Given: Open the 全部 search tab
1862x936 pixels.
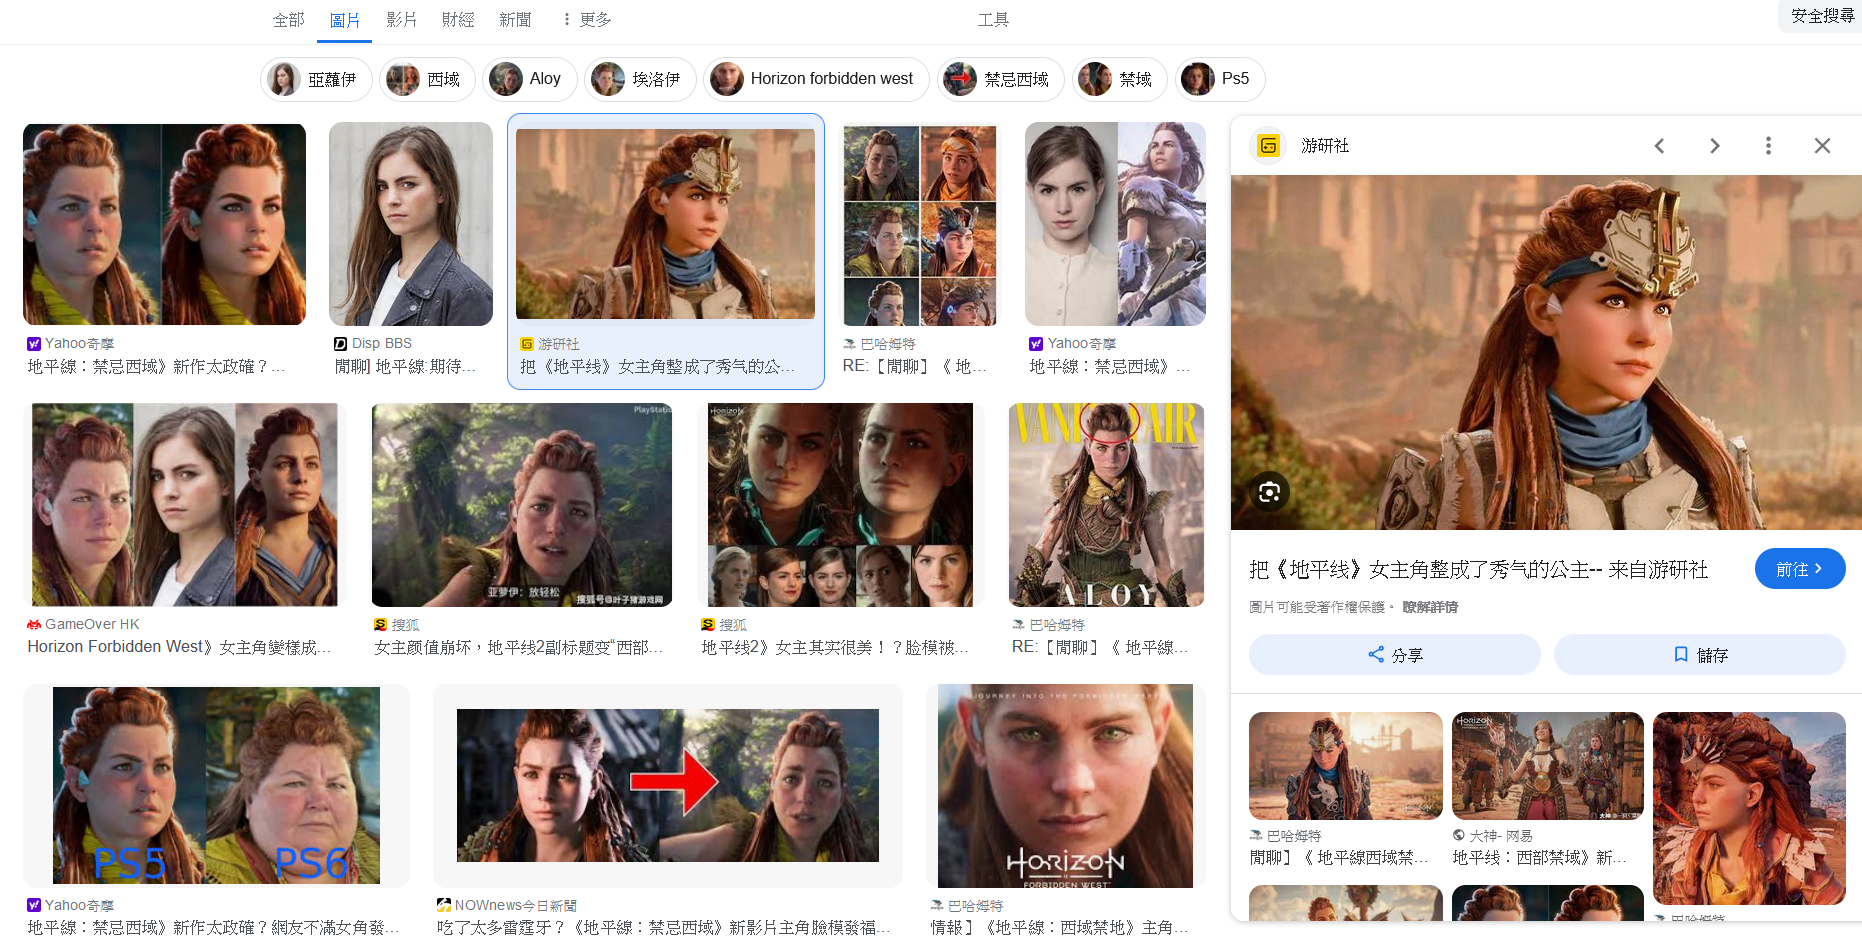Looking at the screenshot, I should (x=288, y=20).
